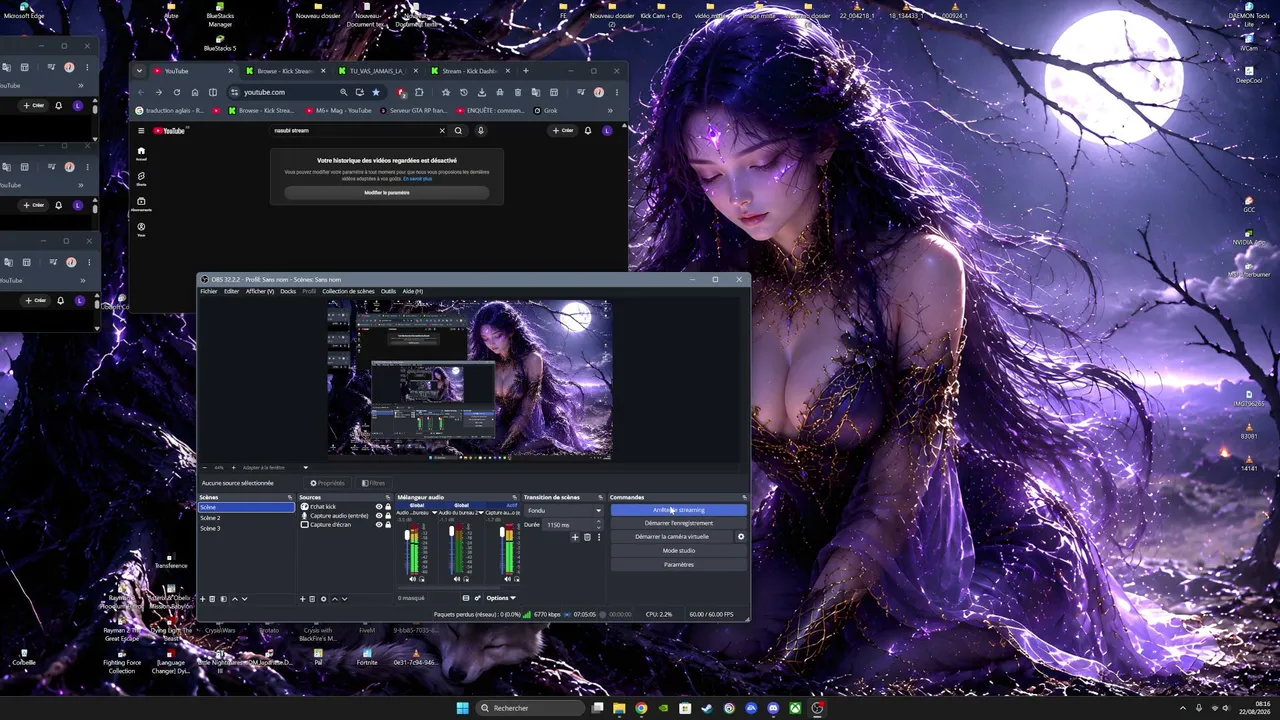Open the Editer menu in OBS
This screenshot has height=720, width=1280.
[231, 291]
